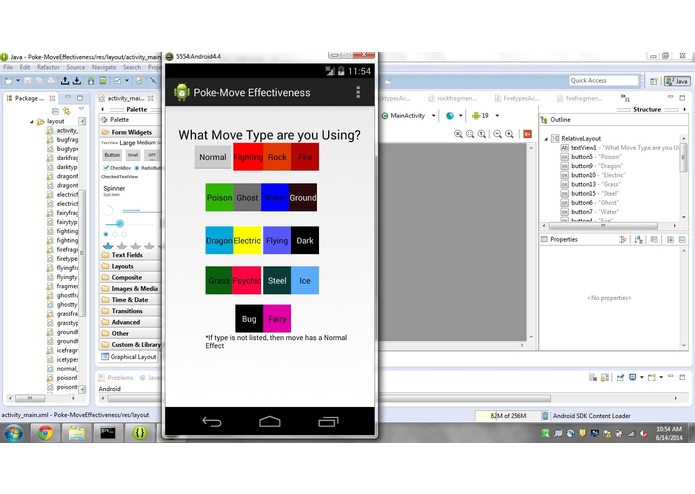Tap the Dark type button
Image resolution: width=695 pixels, height=494 pixels.
305,241
